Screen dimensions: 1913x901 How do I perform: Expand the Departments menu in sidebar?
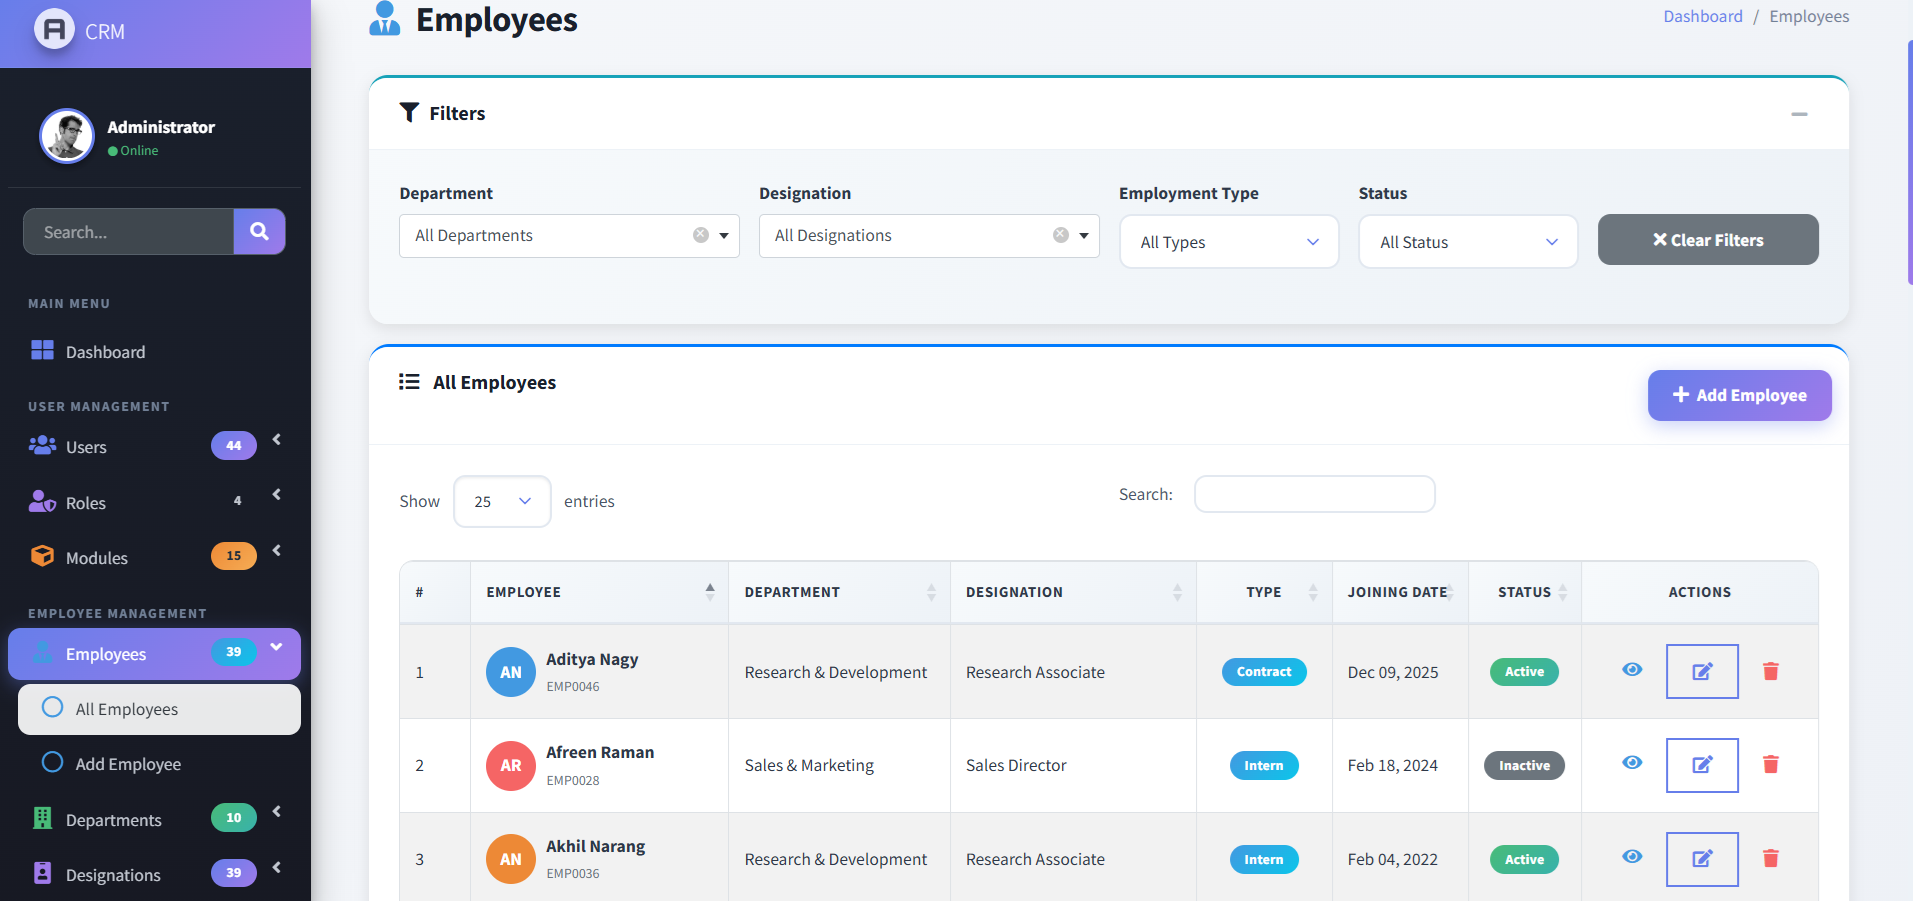113,820
